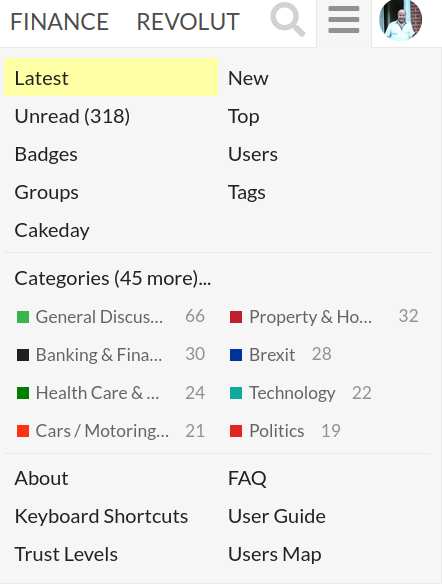This screenshot has height=584, width=442.
Task: Open Keyboard Shortcuts help
Action: tap(101, 516)
